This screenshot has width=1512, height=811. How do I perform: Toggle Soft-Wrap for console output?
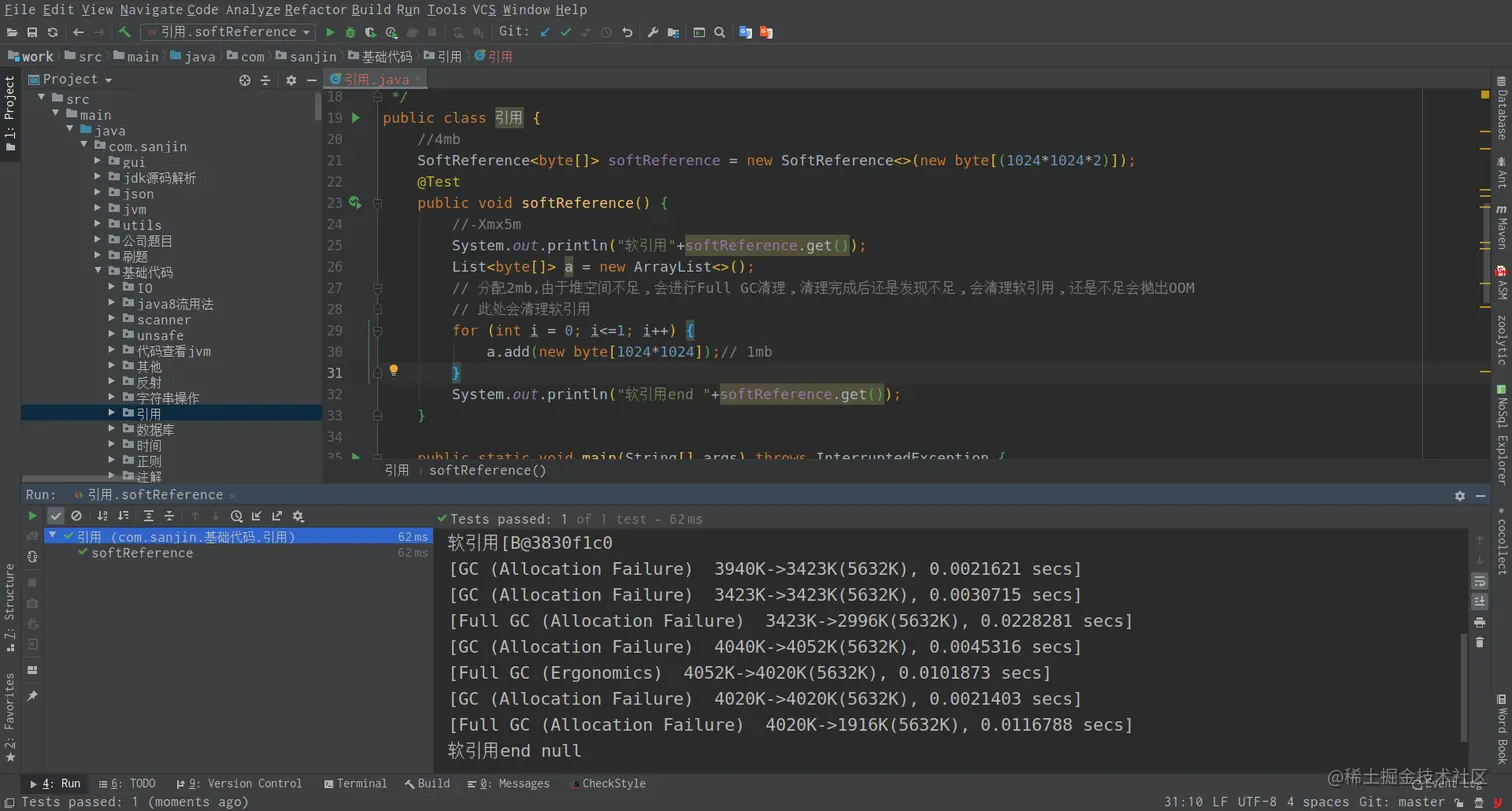(x=1480, y=581)
